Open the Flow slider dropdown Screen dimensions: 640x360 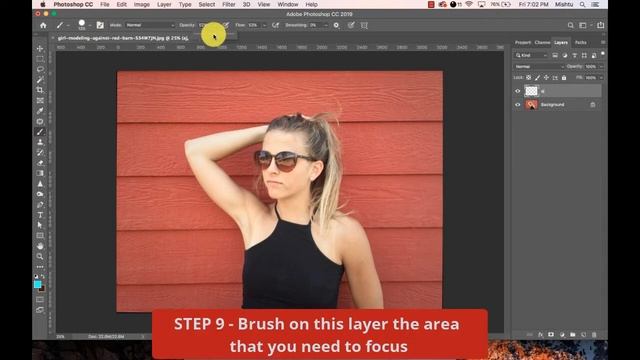pyautogui.click(x=264, y=25)
